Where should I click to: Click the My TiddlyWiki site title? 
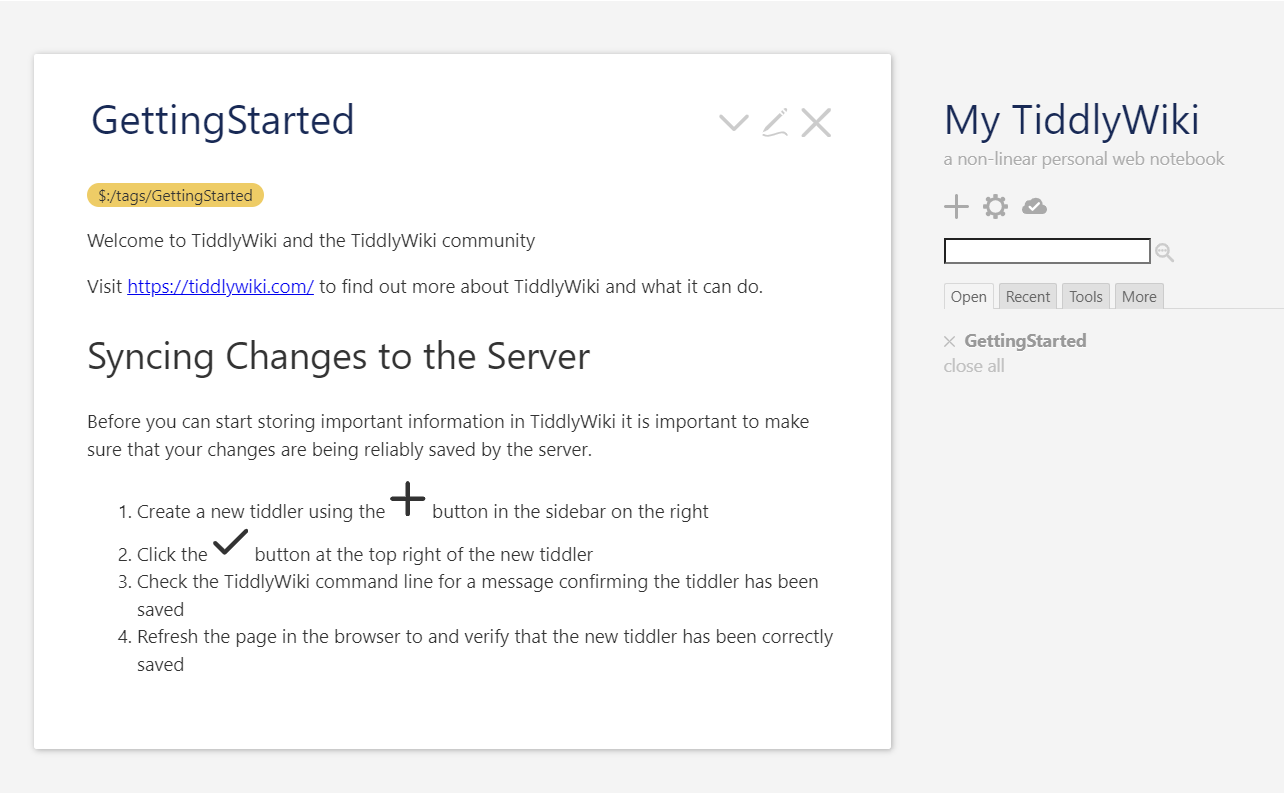coord(1072,120)
